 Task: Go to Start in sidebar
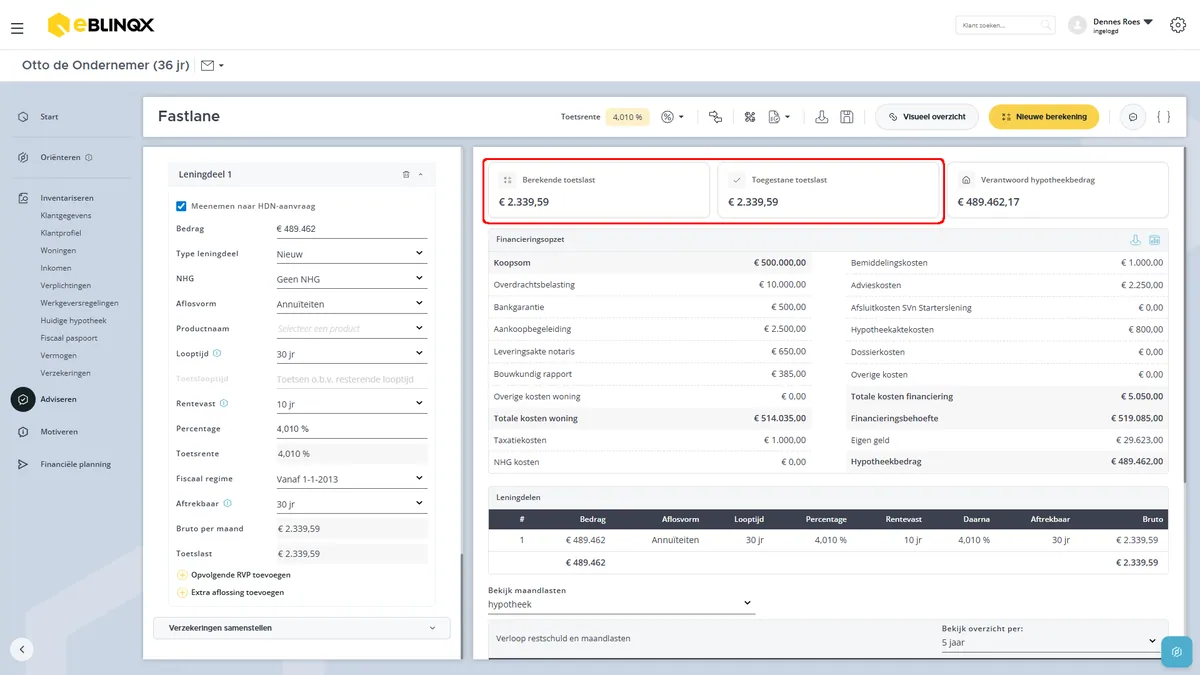coord(49,117)
